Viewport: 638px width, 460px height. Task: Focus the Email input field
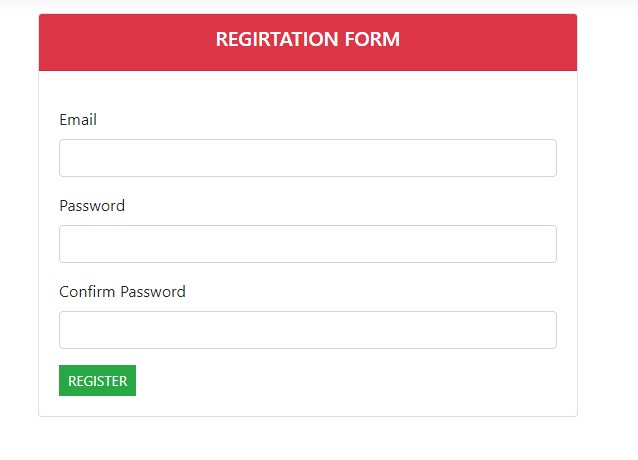pyautogui.click(x=308, y=158)
